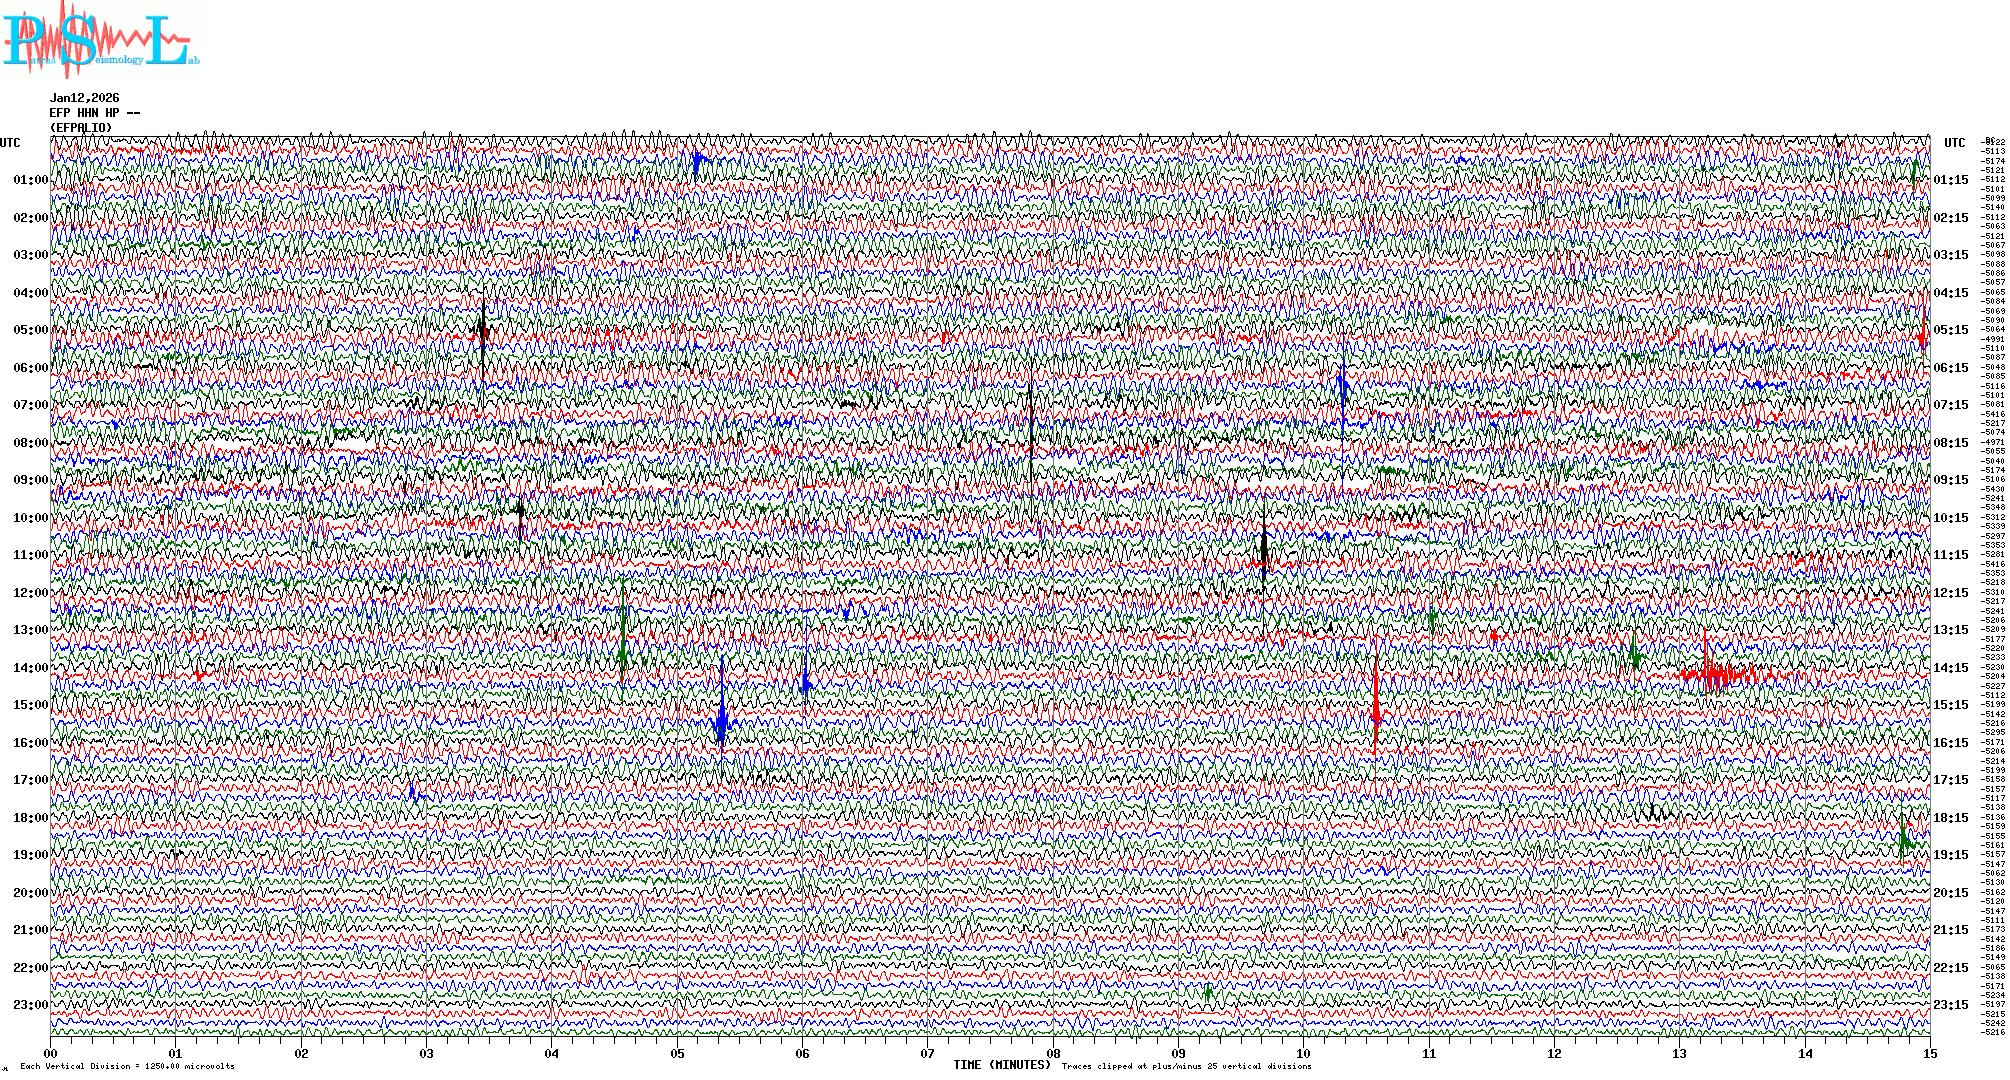Viewport: 2010px width, 1080px height.
Task: Click the 23:00 hour label on left
Action: [30, 1005]
